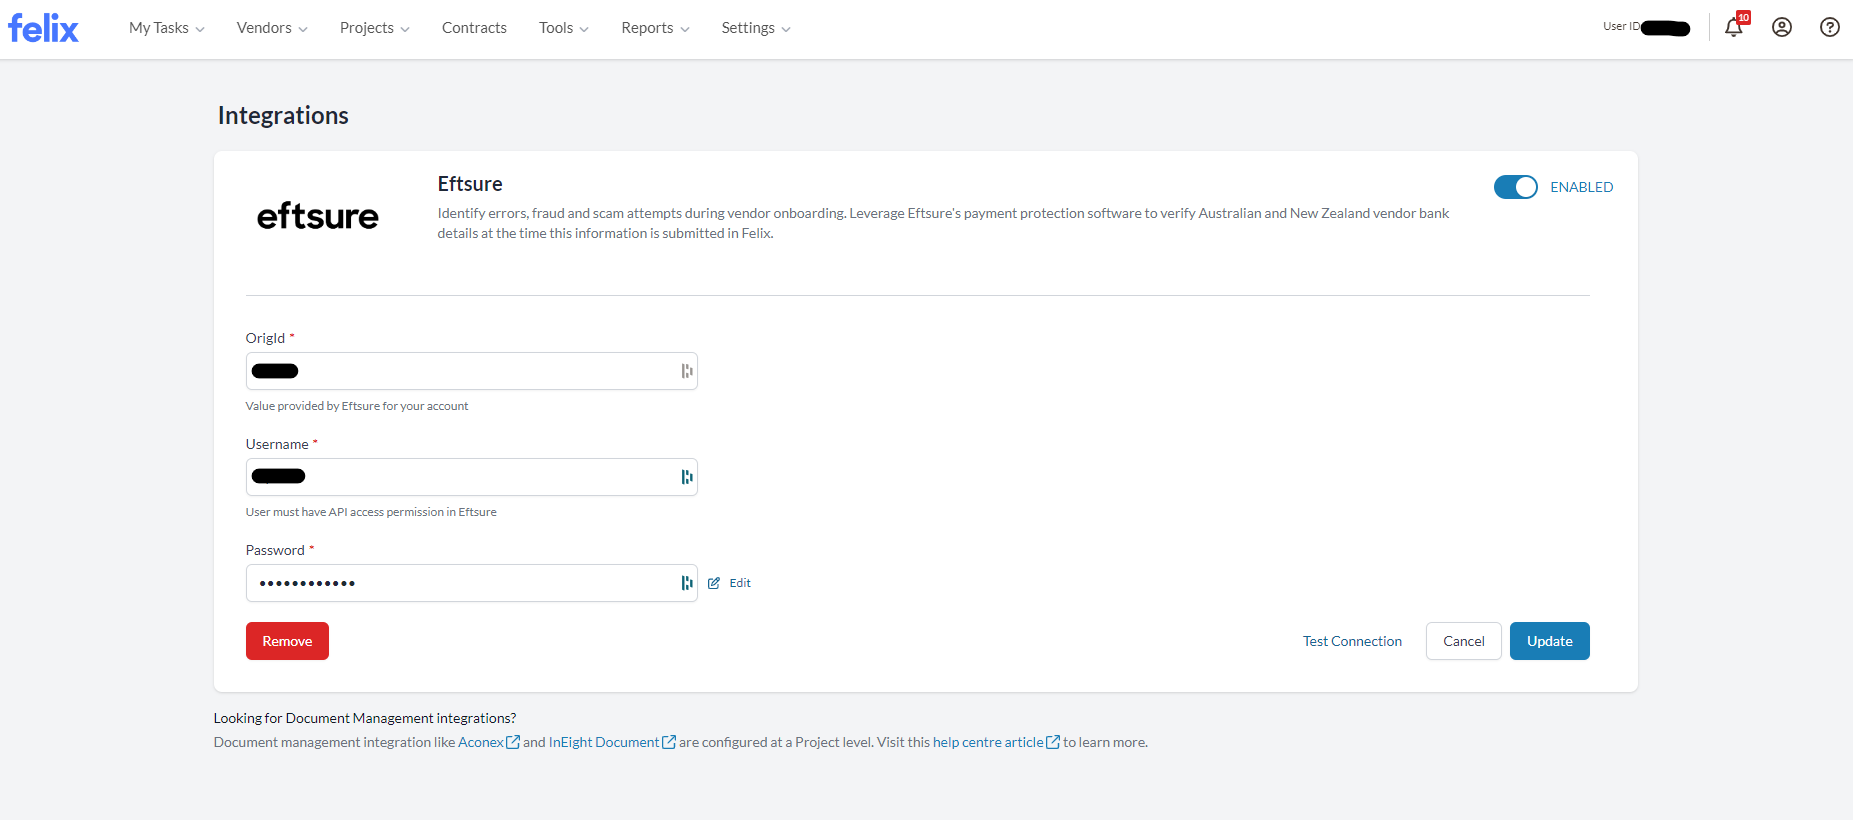The height and width of the screenshot is (820, 1853).
Task: Click Test Connection
Action: 1352,641
